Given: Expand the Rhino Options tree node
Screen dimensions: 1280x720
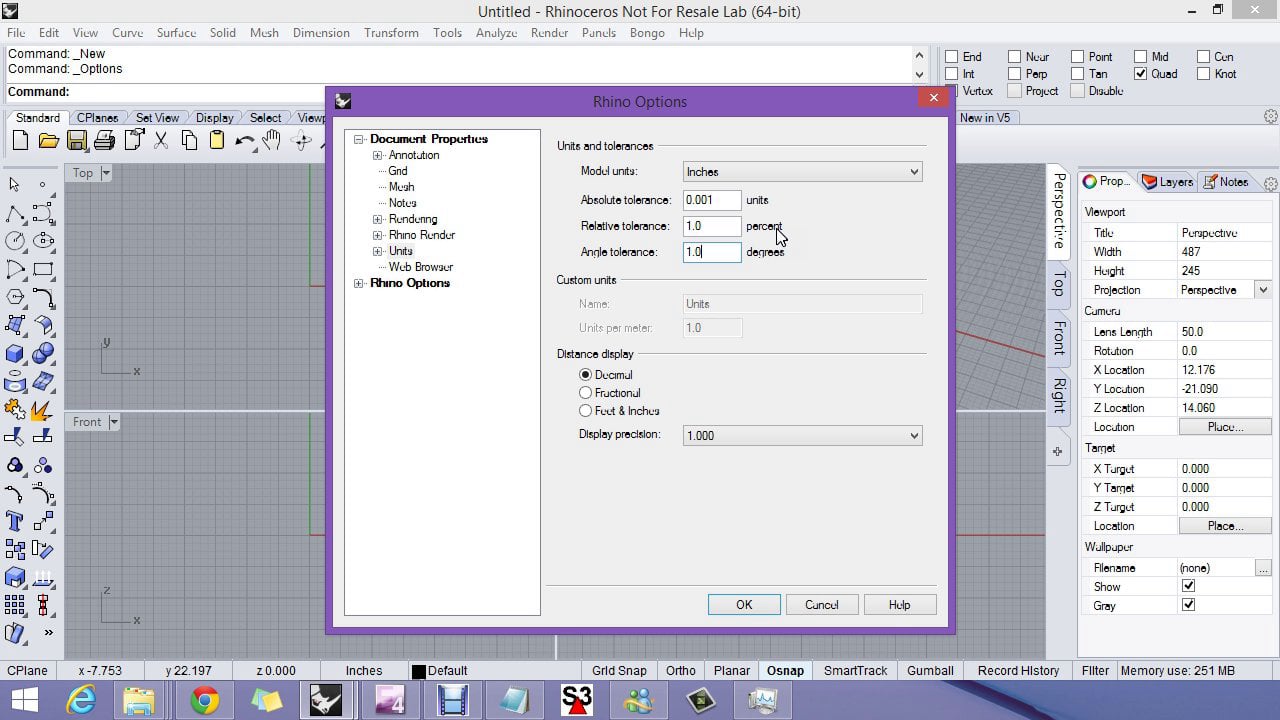Looking at the screenshot, I should (x=359, y=284).
